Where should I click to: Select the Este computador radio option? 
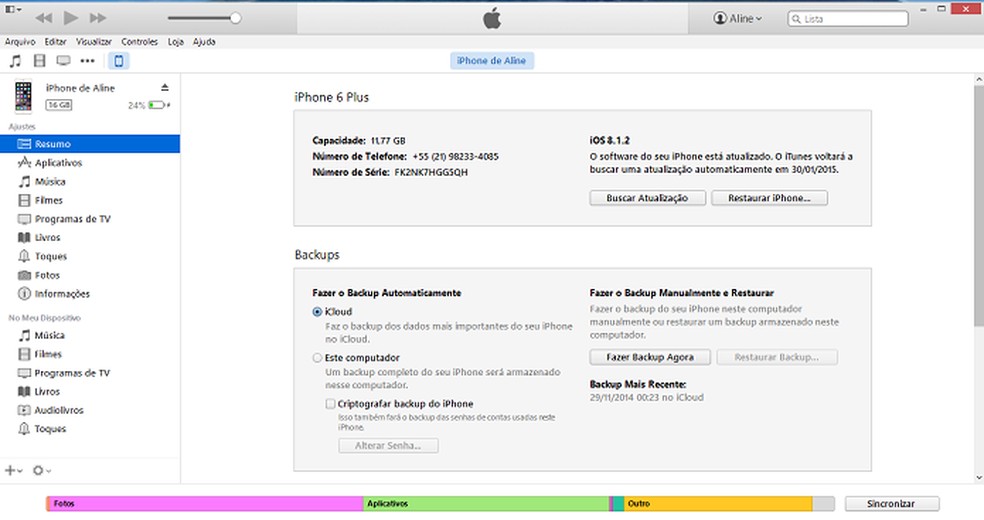tap(318, 357)
